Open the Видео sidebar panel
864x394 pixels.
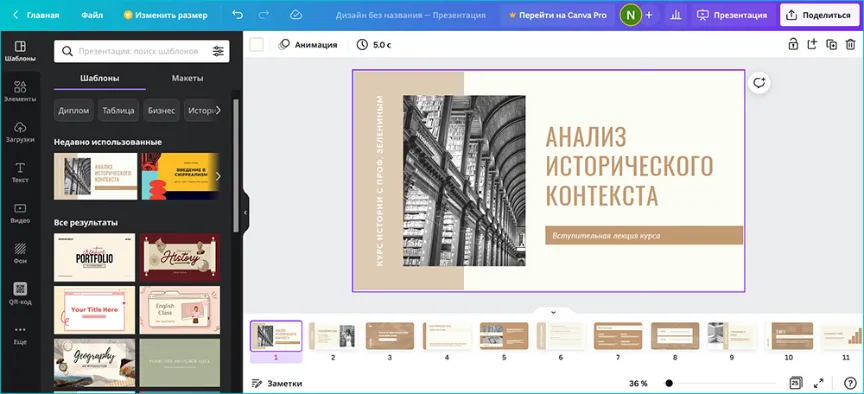[x=20, y=213]
